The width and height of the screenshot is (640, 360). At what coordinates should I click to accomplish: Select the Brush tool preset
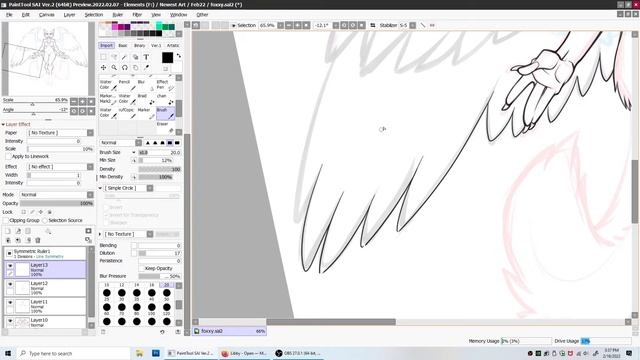pyautogui.click(x=165, y=113)
